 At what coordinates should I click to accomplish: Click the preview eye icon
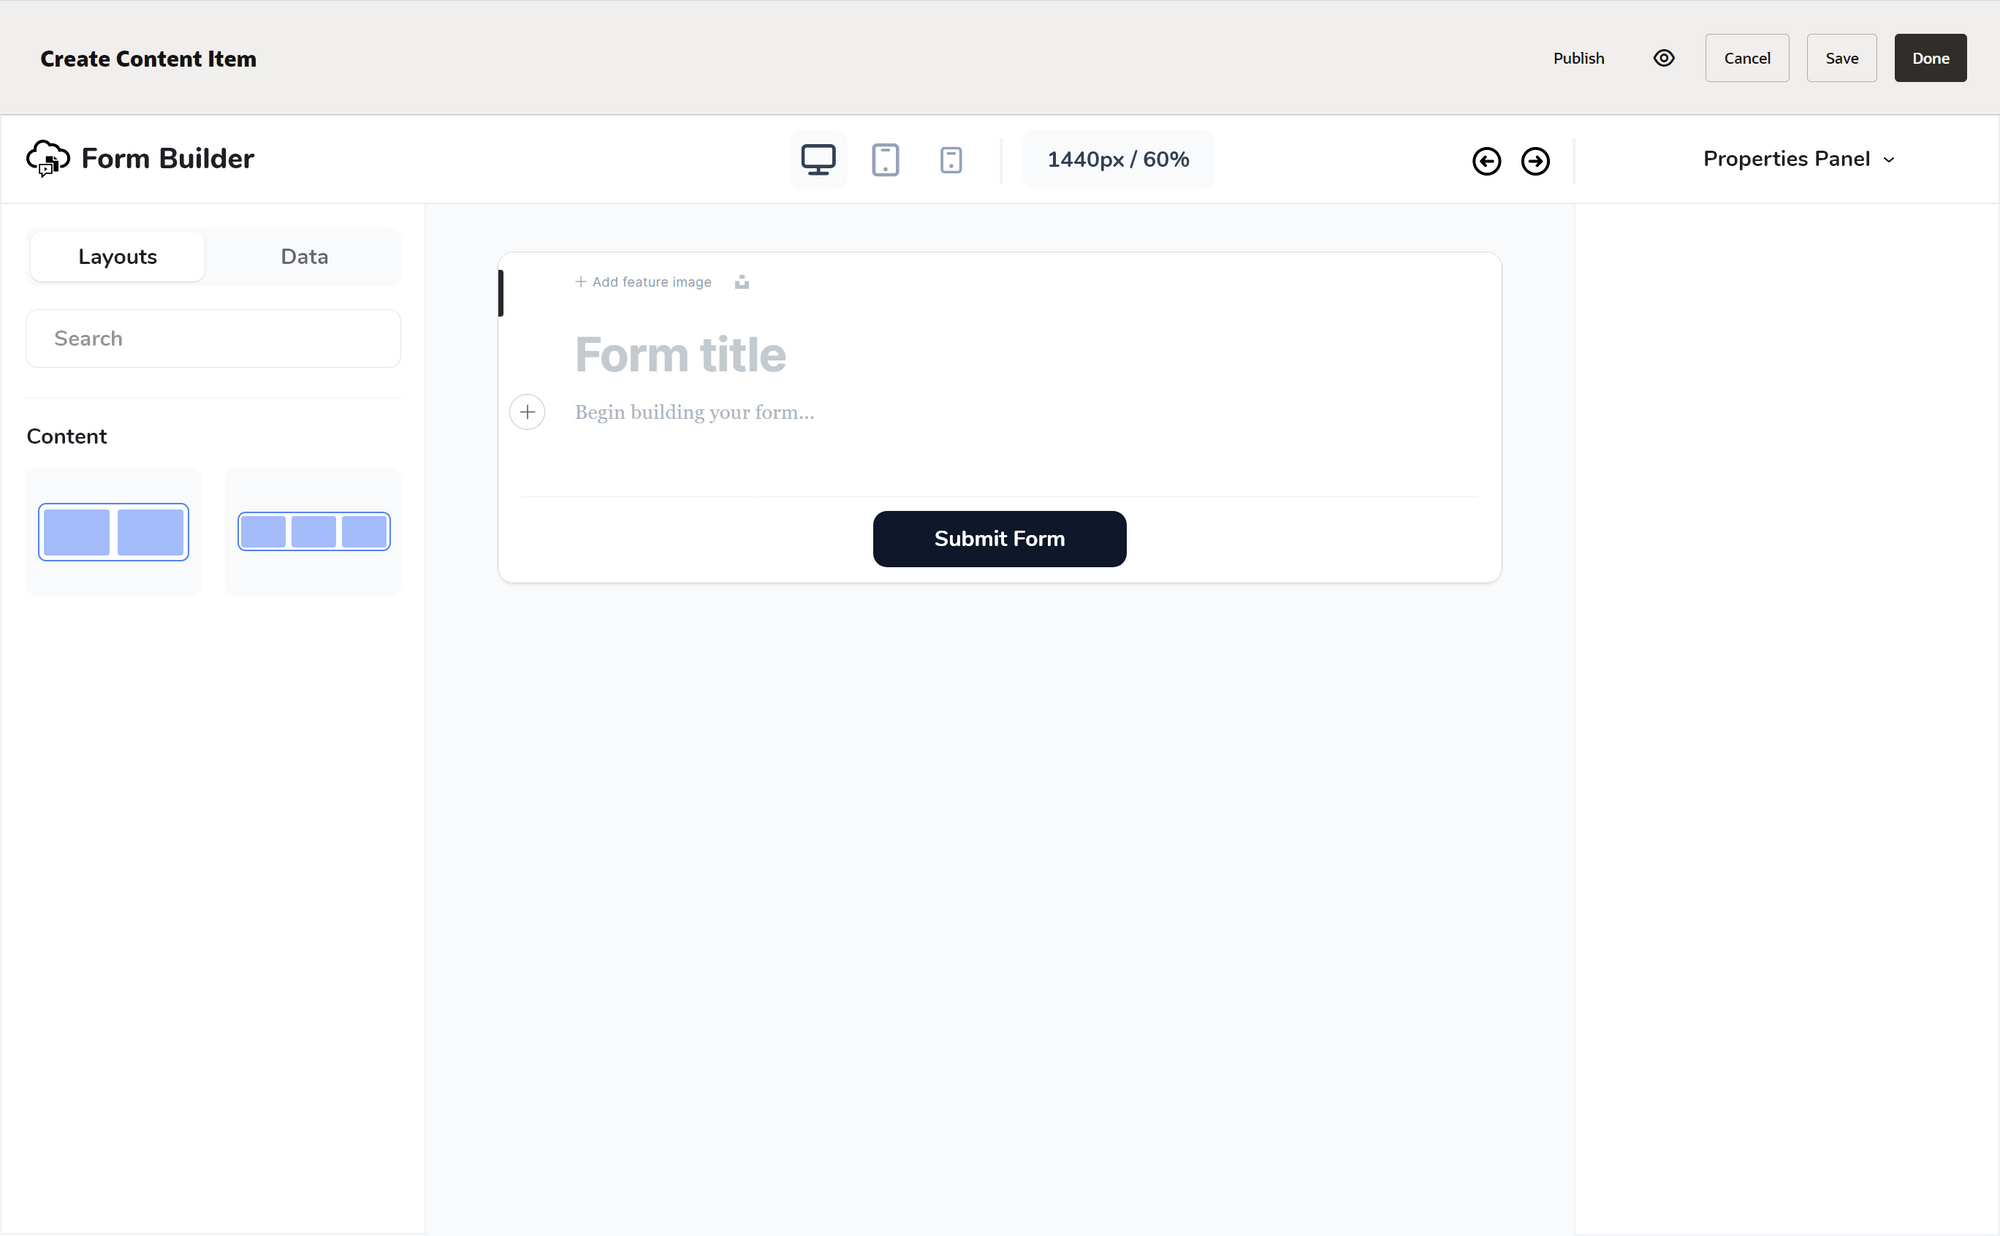pos(1664,58)
